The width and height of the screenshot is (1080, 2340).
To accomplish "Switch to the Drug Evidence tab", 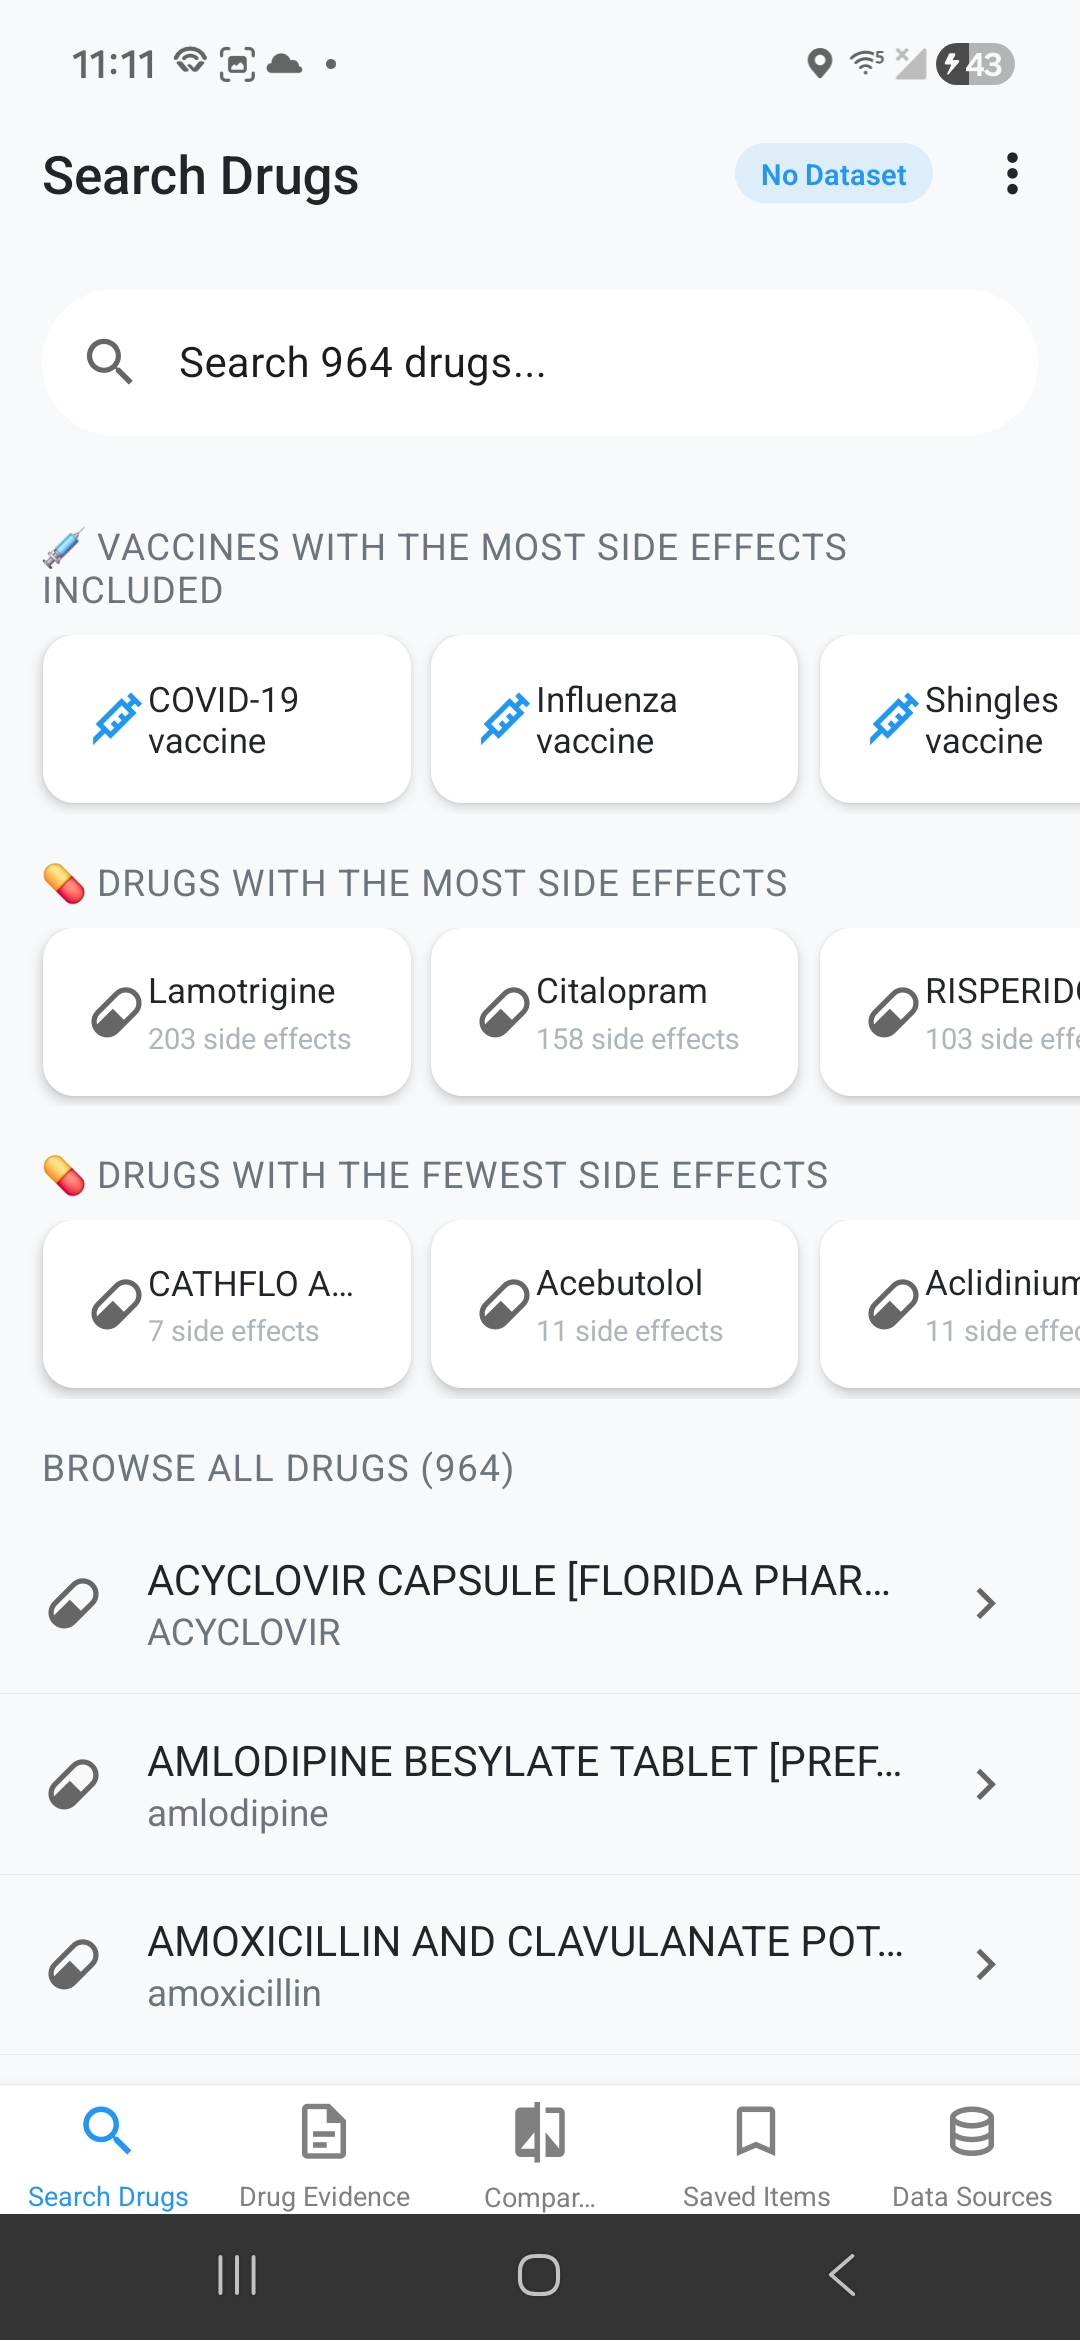I will (x=324, y=2153).
